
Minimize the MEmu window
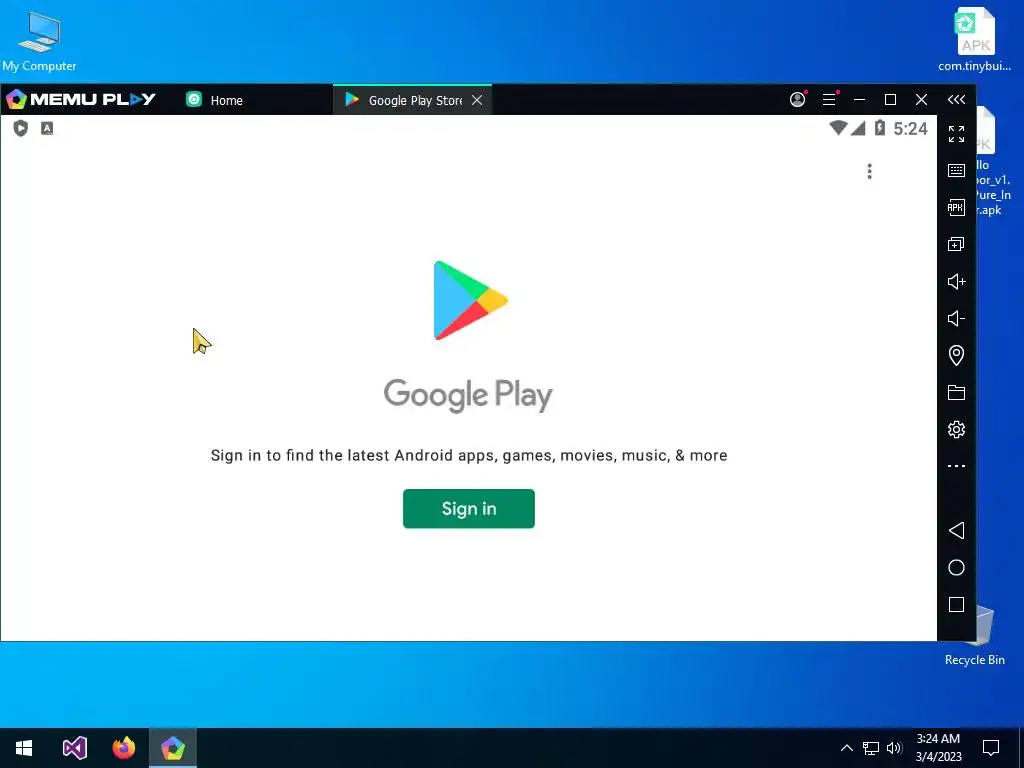tap(859, 99)
